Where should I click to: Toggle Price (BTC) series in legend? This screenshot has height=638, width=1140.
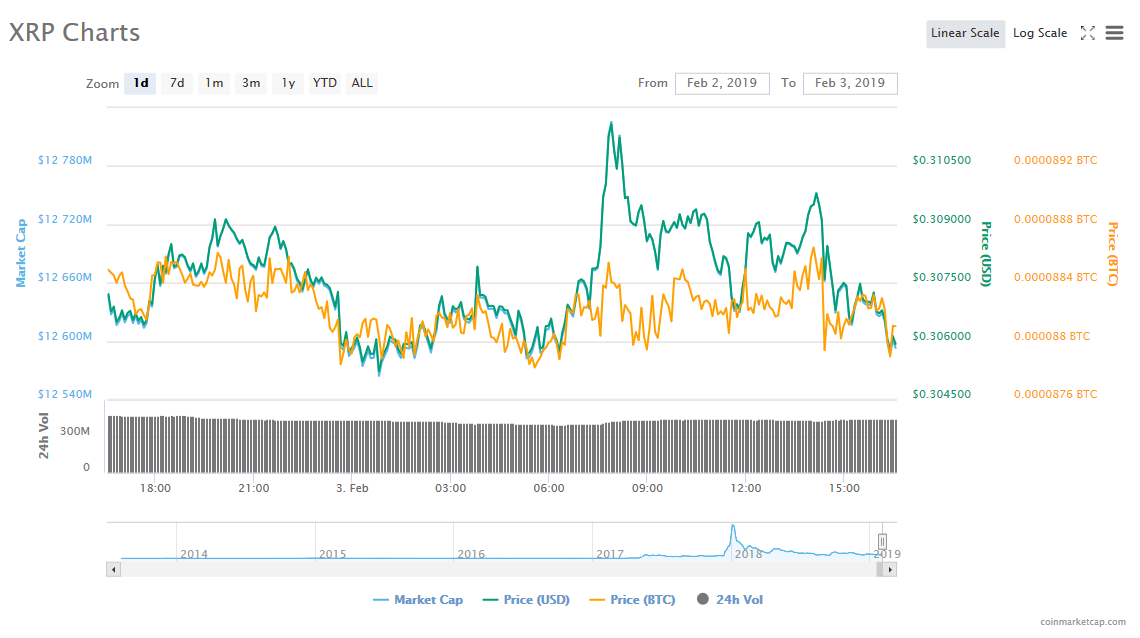(x=633, y=600)
